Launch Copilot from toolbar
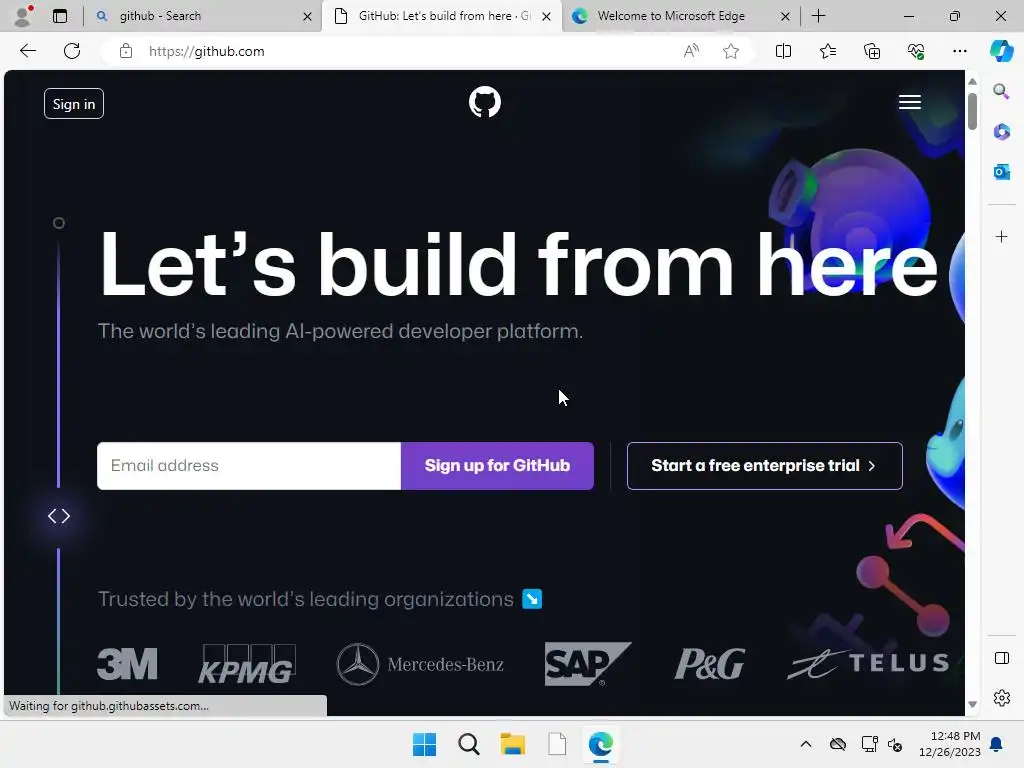1024x768 pixels. tap(1001, 51)
